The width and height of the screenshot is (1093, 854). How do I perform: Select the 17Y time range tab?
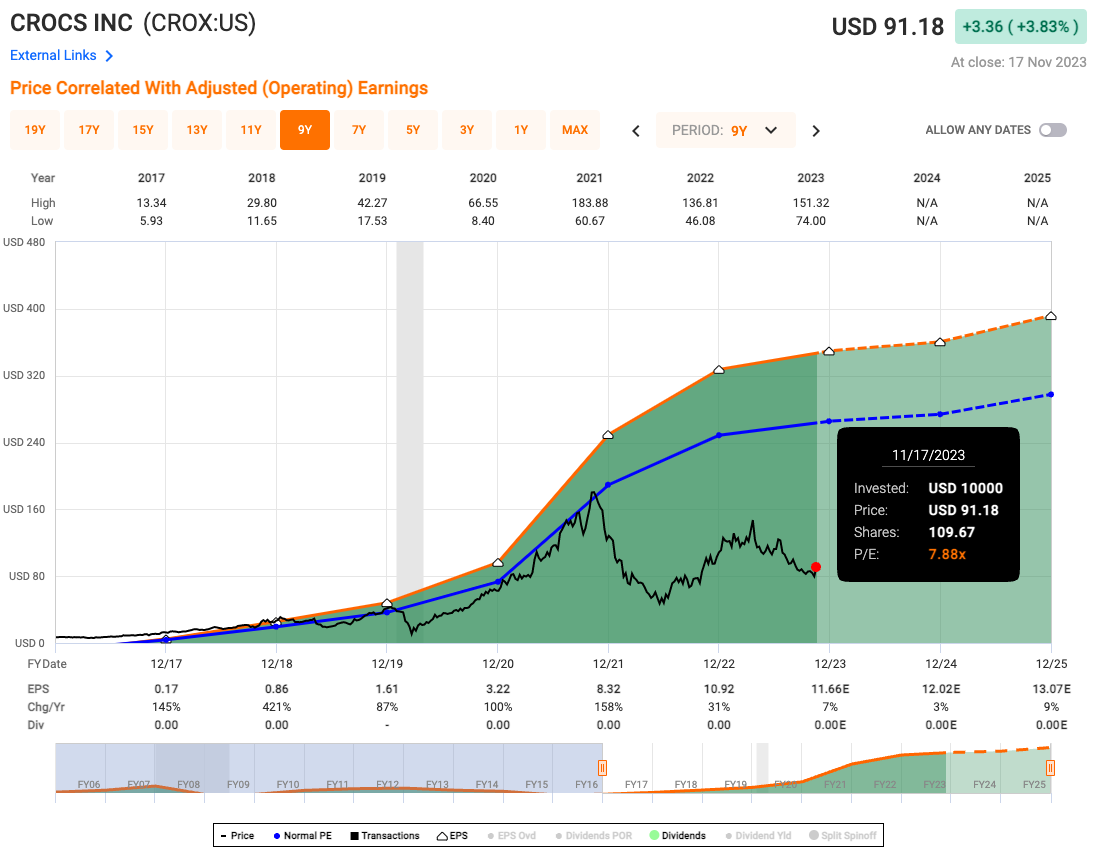coord(89,130)
